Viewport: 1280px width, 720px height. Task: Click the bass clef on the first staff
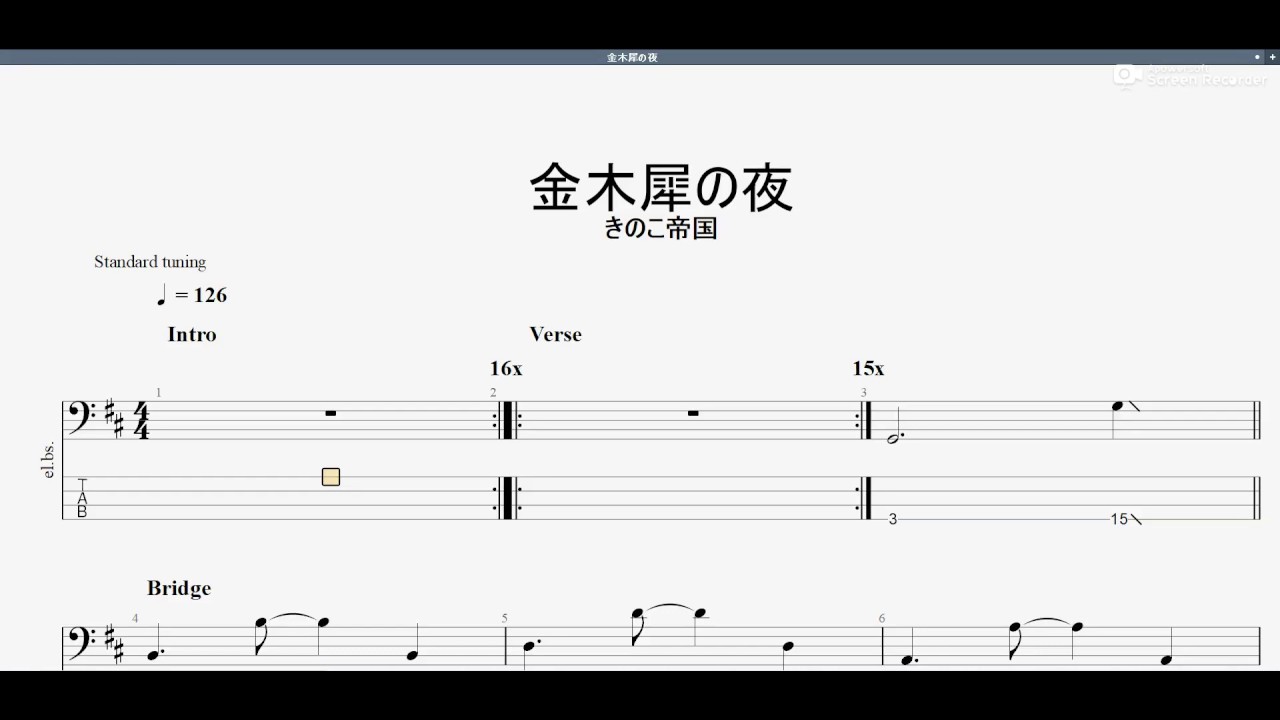coord(82,417)
